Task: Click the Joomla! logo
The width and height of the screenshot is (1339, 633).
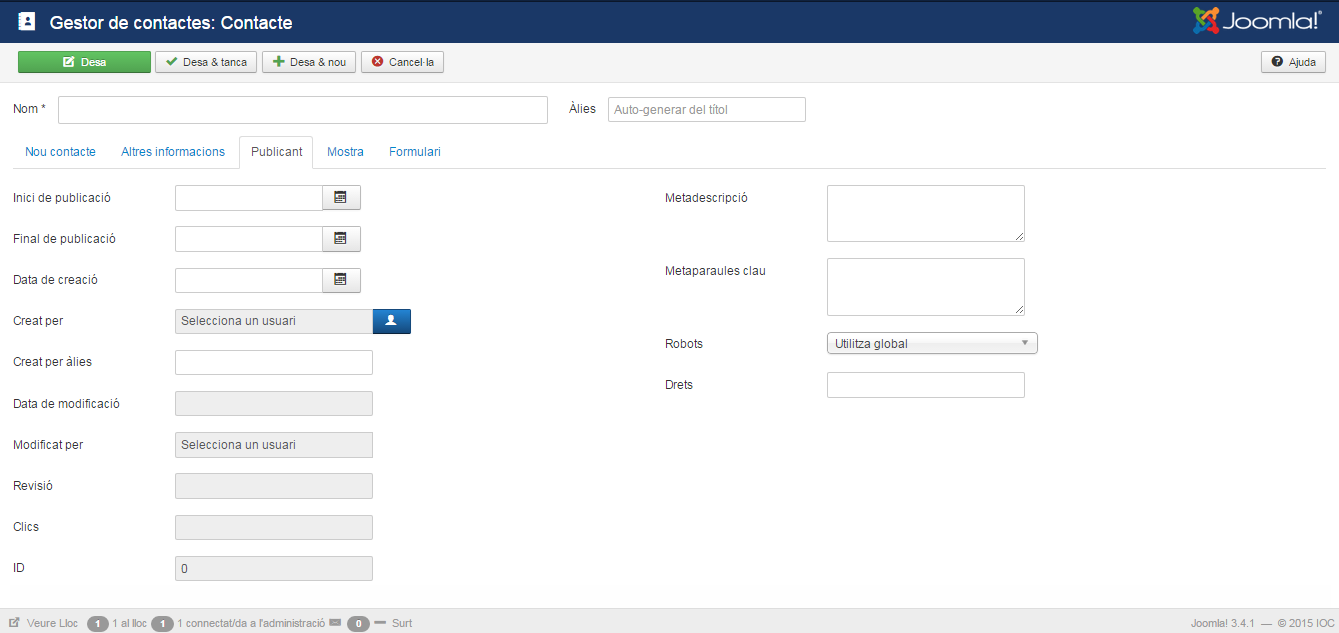Action: coord(1257,21)
